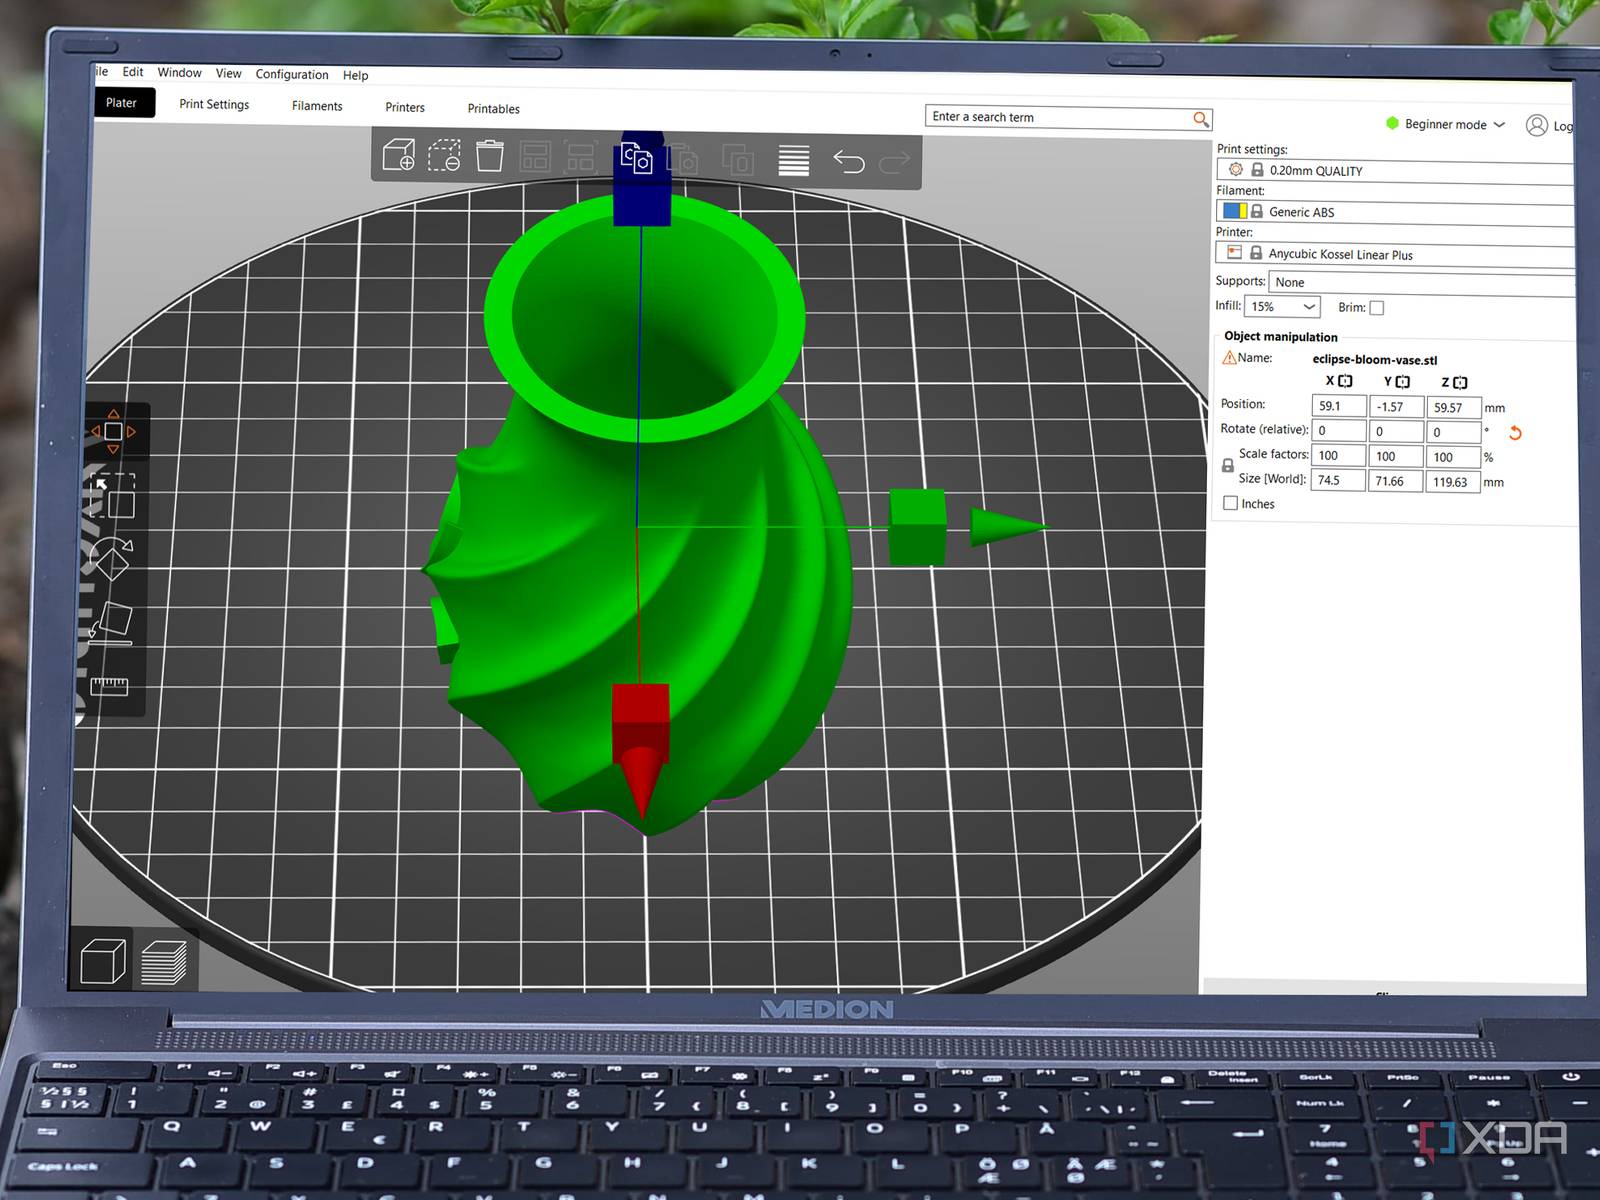Enable the Brim checkbox
The height and width of the screenshot is (1200, 1600).
click(1377, 308)
